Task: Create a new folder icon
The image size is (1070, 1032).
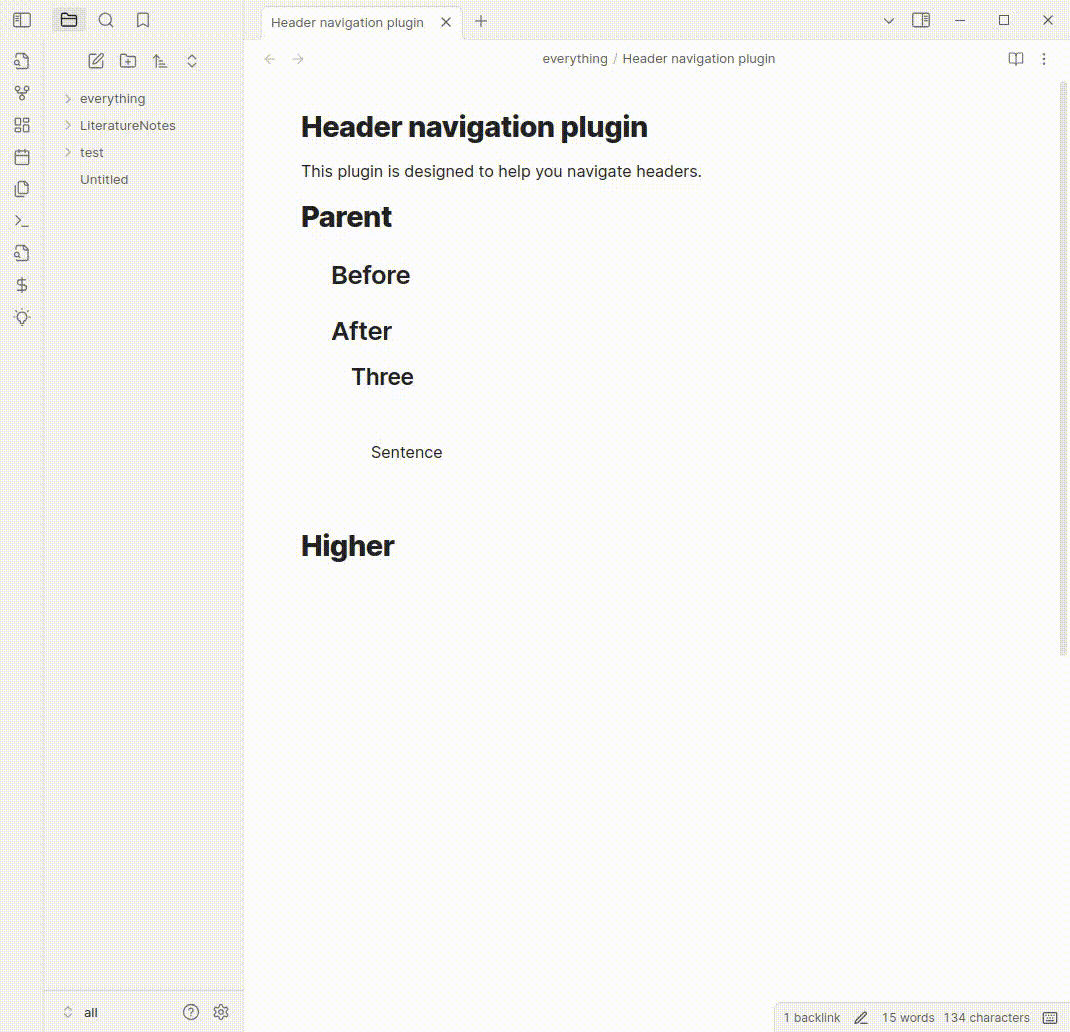Action: 128,61
